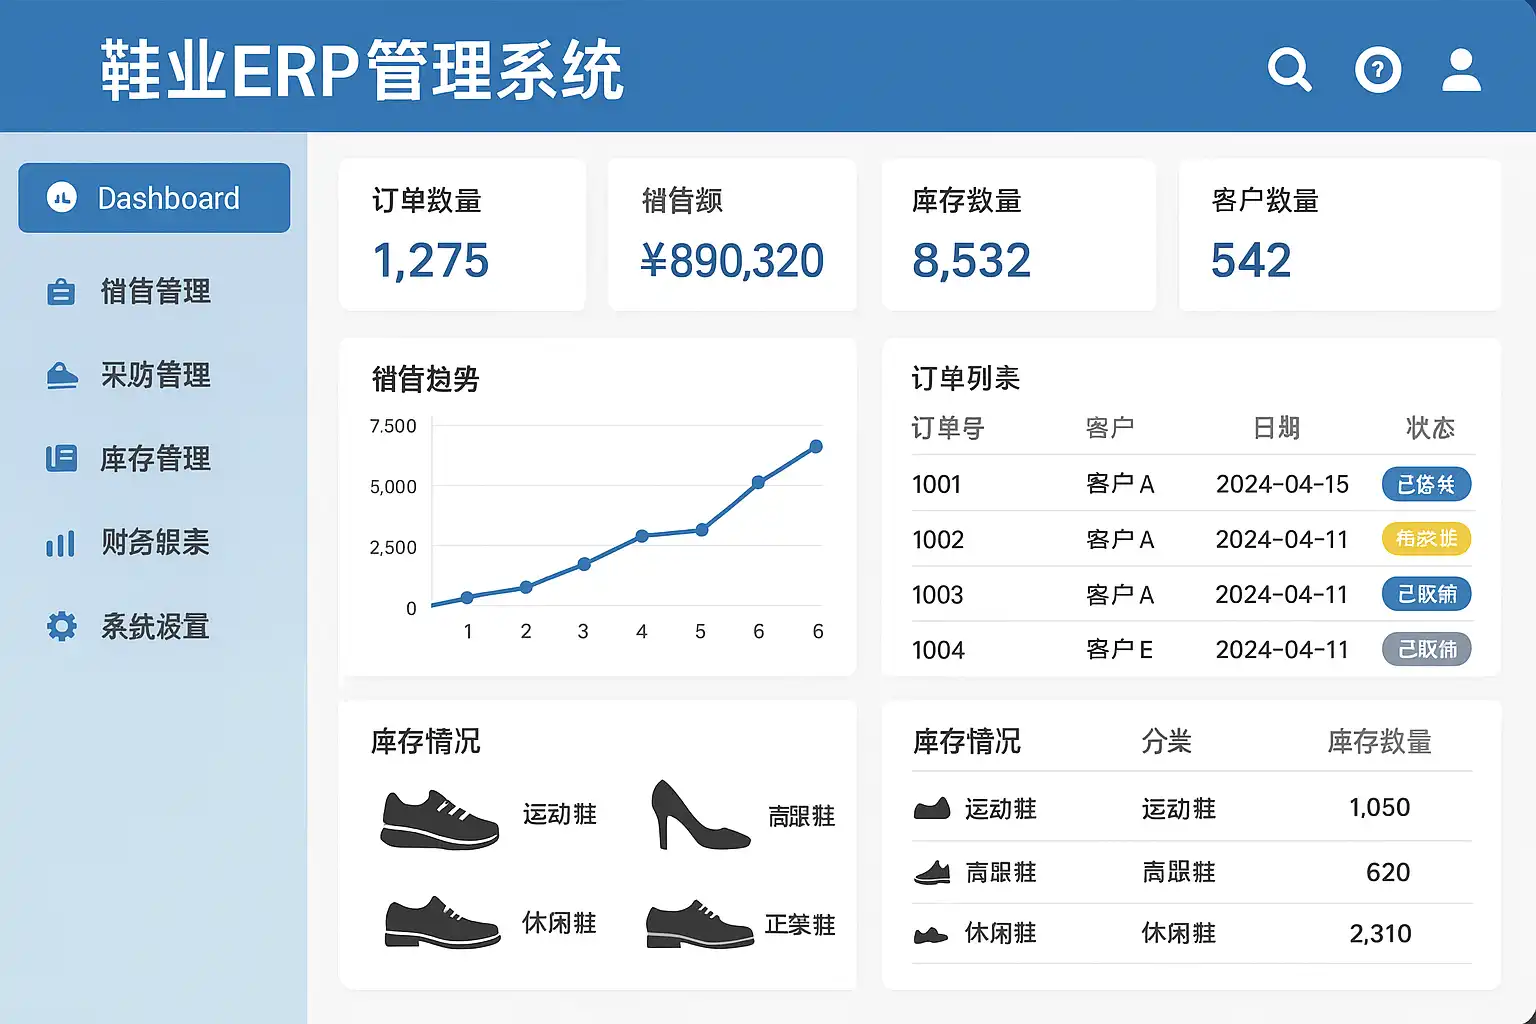Select the 状态 column header
Image resolution: width=1536 pixels, height=1024 pixels.
tap(1430, 428)
